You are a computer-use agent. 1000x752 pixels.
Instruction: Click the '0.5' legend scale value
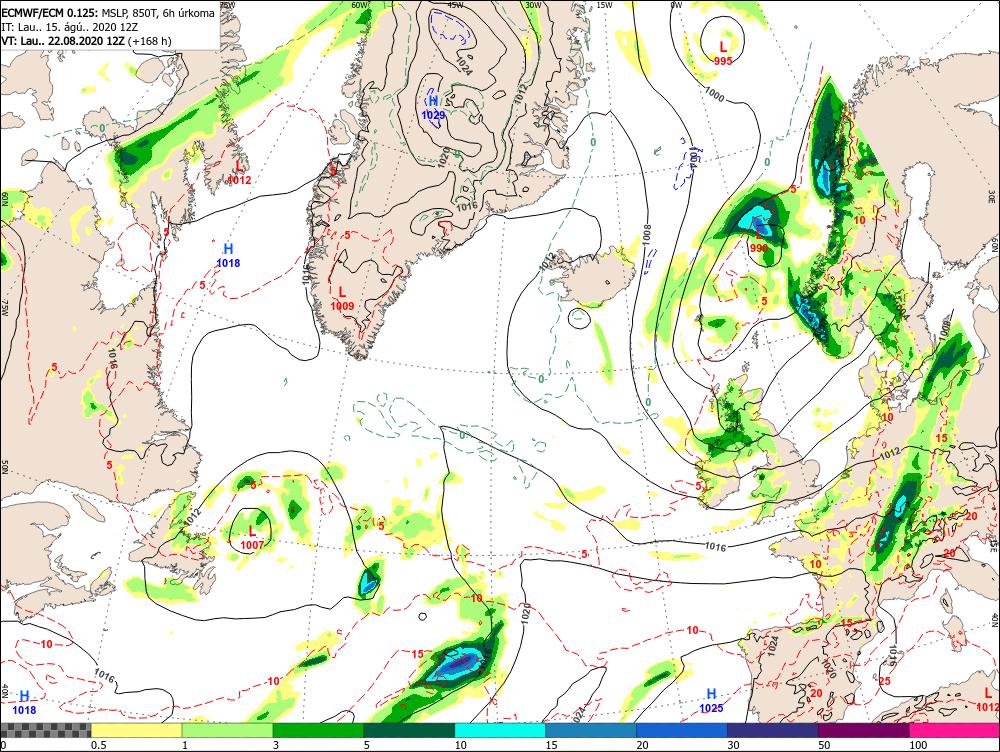tap(98, 745)
